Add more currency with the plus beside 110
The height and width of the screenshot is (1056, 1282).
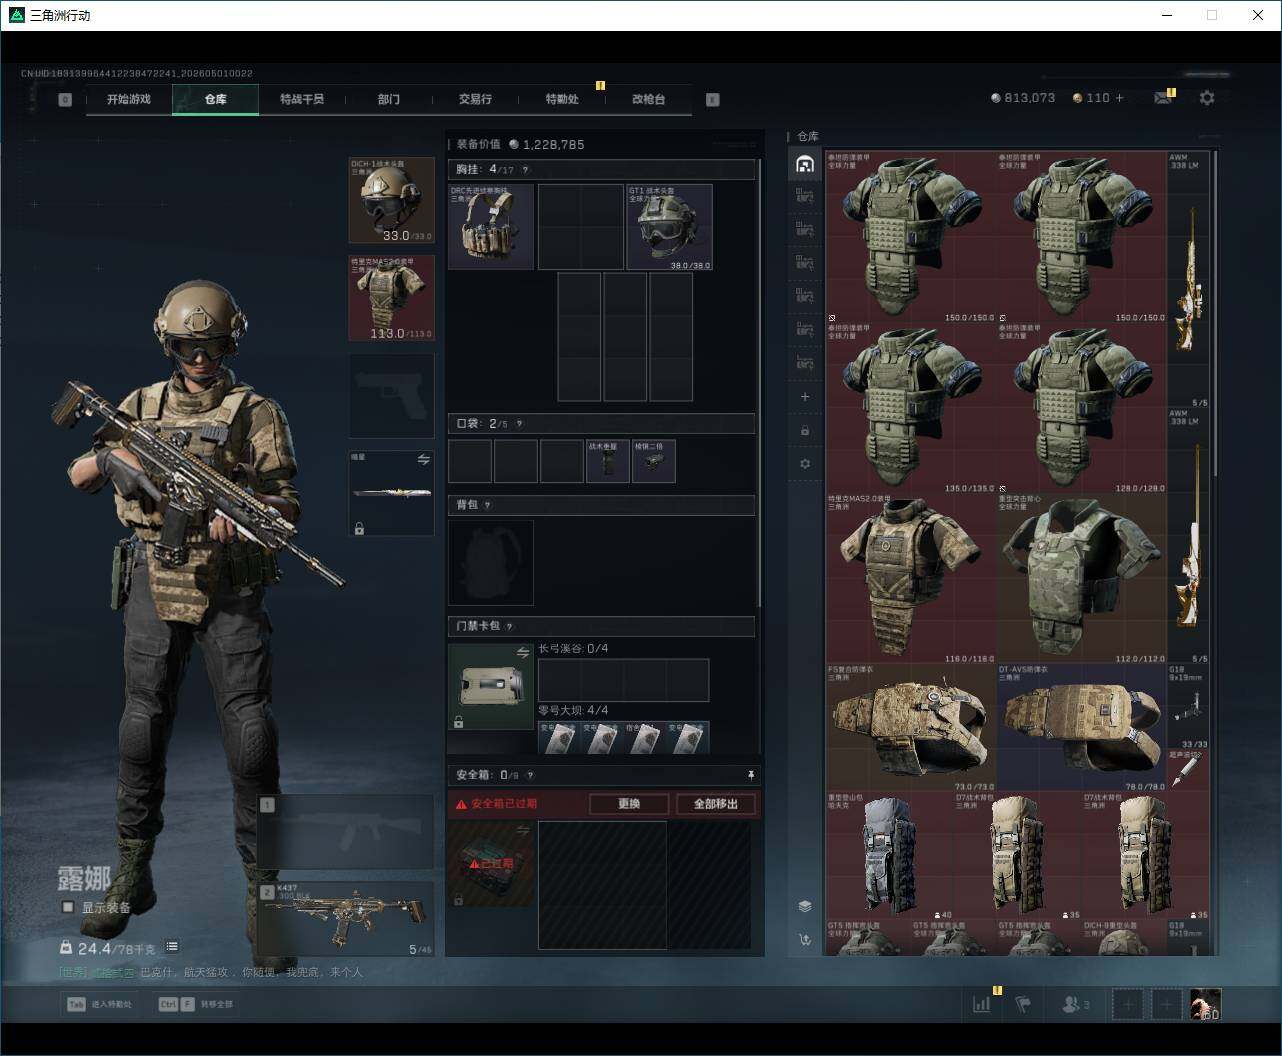(1120, 98)
